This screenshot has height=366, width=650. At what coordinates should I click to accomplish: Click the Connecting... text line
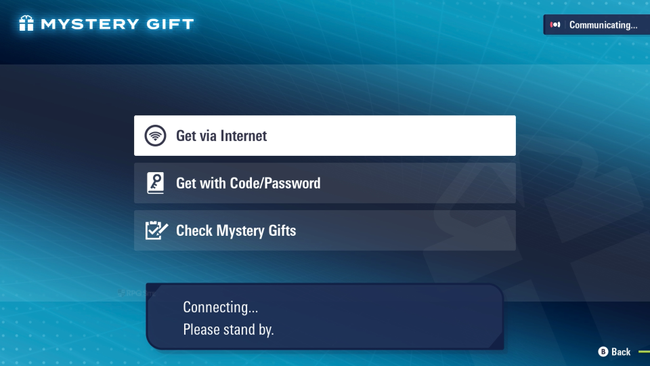pos(220,308)
